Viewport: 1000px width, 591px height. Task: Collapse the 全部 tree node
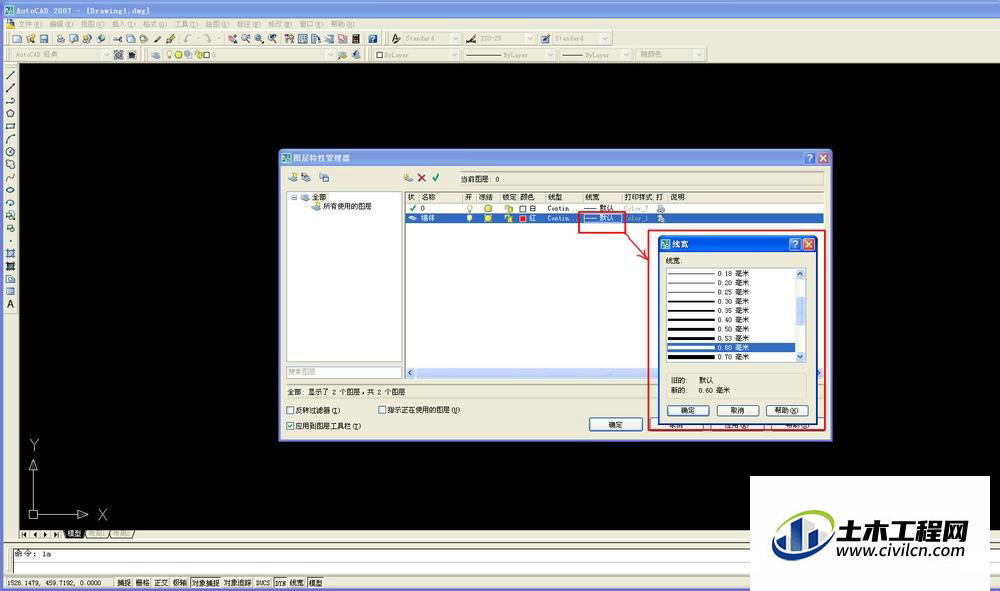[294, 198]
